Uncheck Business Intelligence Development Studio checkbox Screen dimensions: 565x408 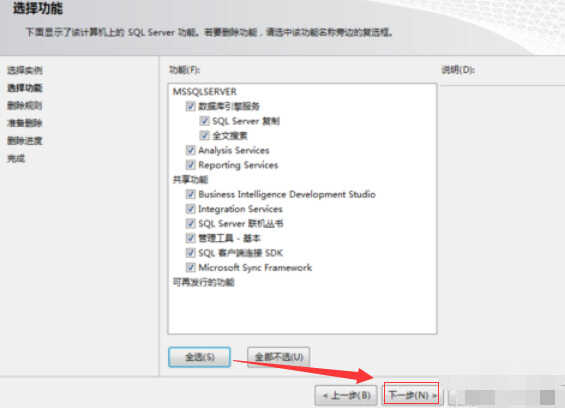pos(190,194)
